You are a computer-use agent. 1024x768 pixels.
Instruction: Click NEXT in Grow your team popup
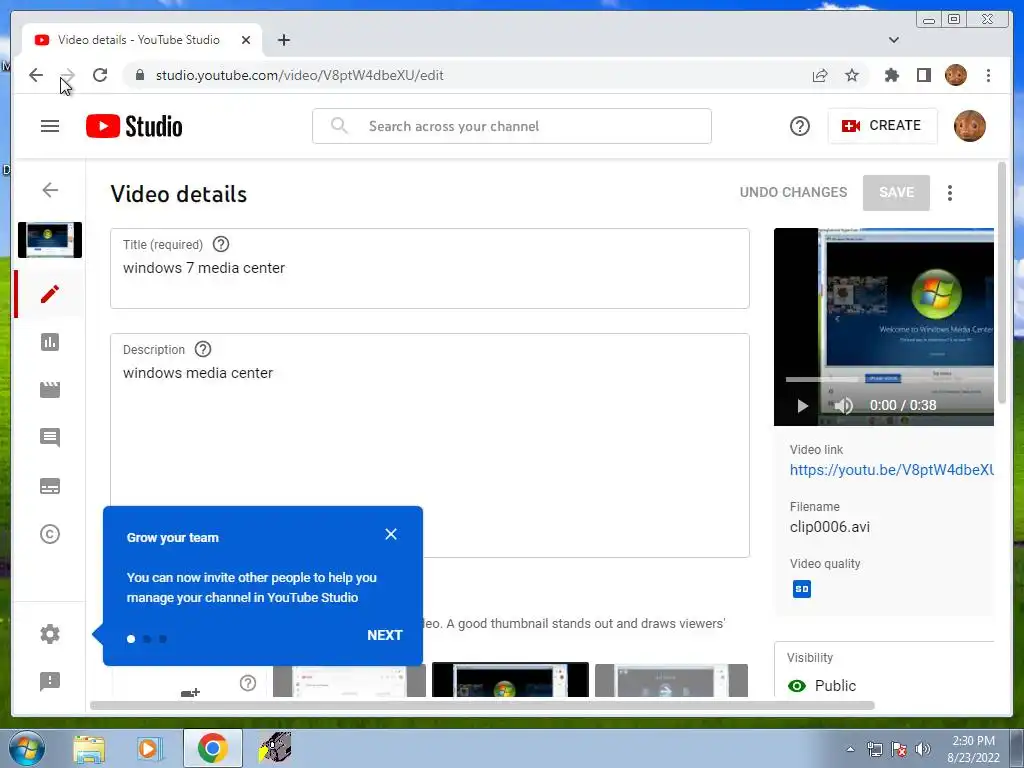click(384, 635)
